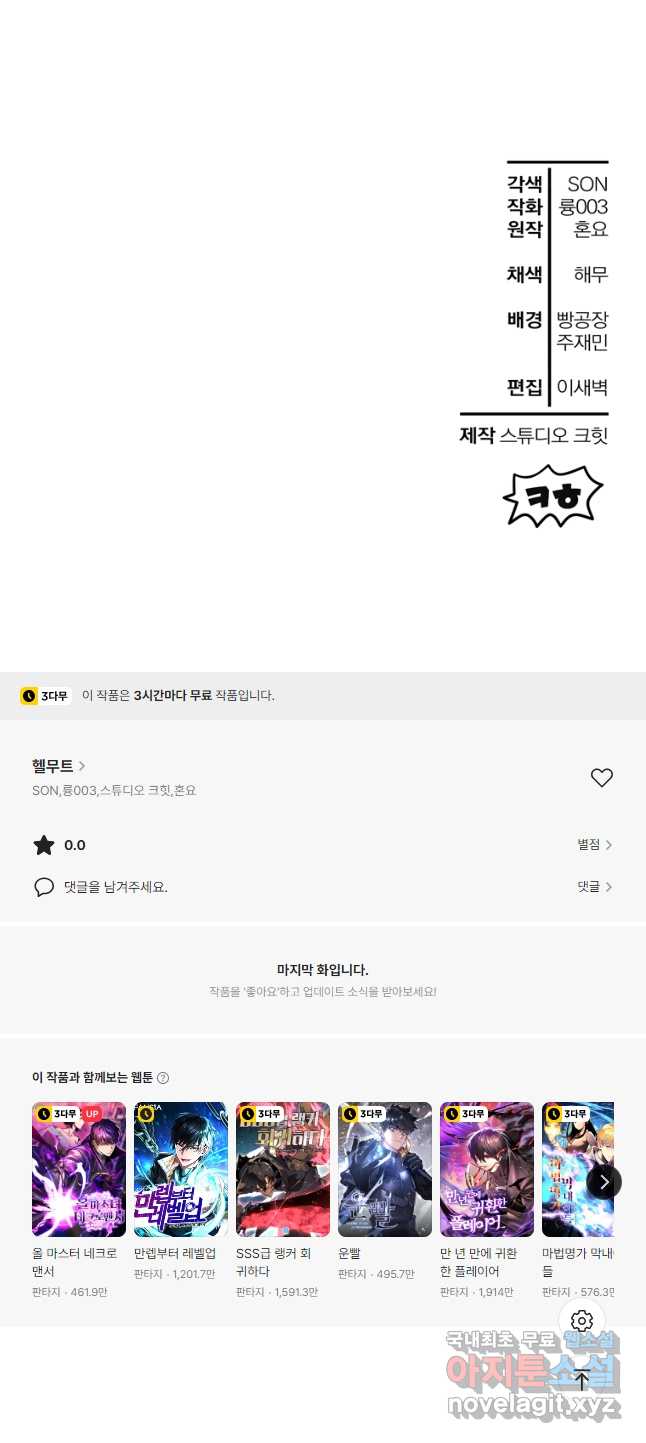Open 운빨 webtoon thumbnail
Screen dimensions: 646x1443
(385, 1169)
